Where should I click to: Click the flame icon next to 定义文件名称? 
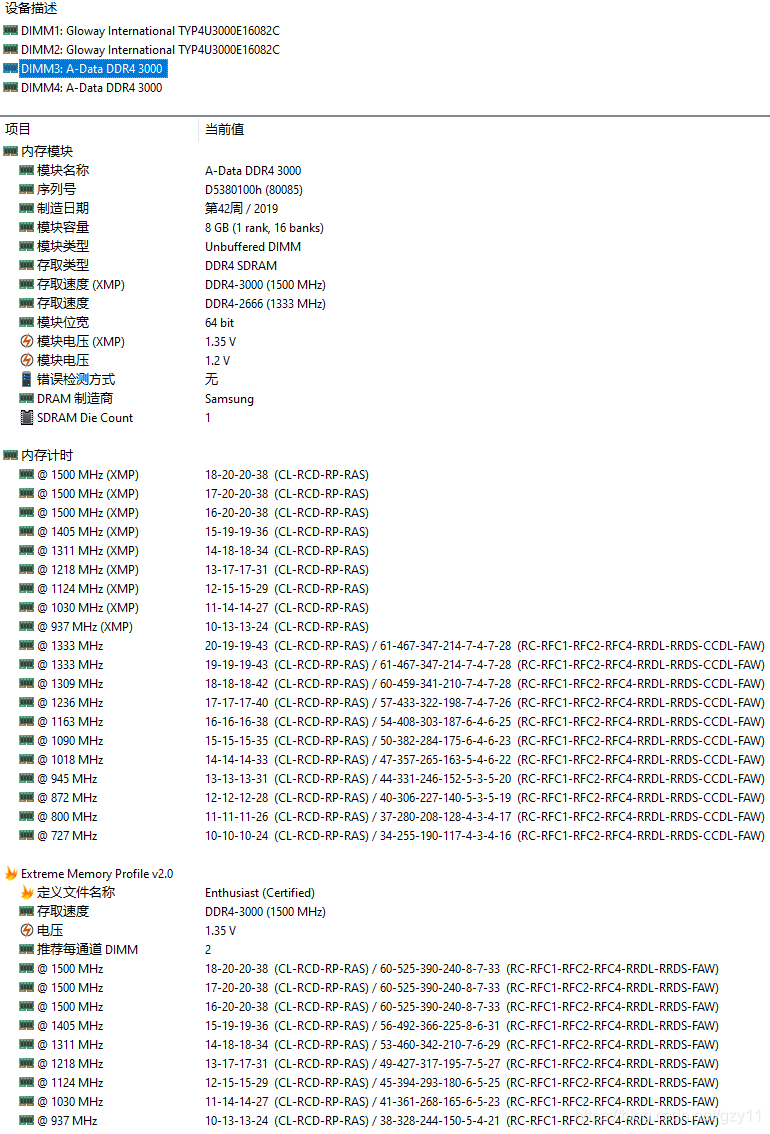(27, 892)
